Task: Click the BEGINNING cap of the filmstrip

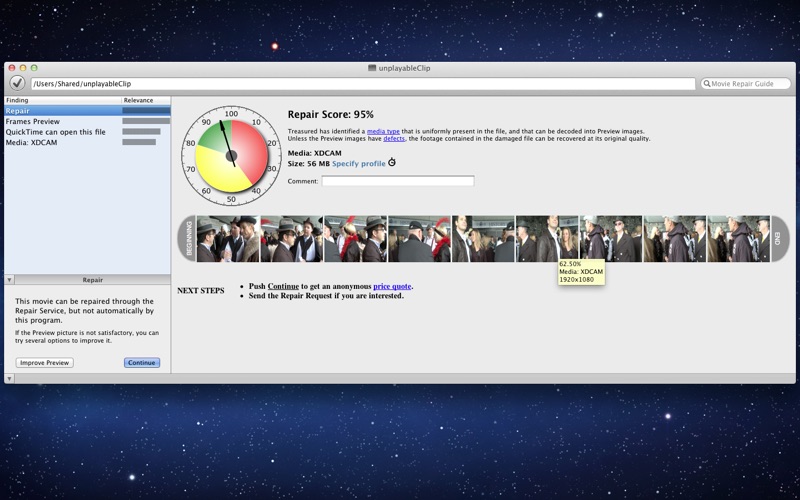Action: (x=187, y=239)
